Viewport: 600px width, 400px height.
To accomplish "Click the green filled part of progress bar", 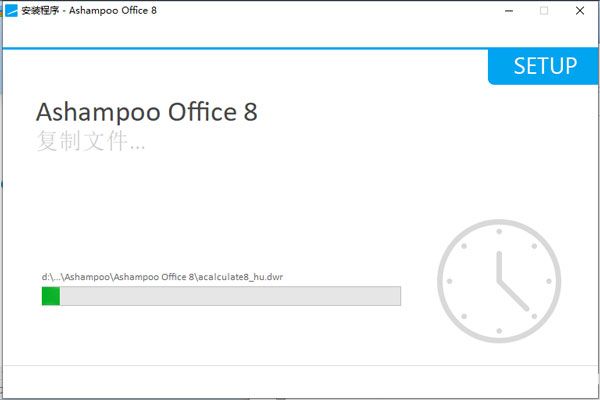I will (50, 296).
